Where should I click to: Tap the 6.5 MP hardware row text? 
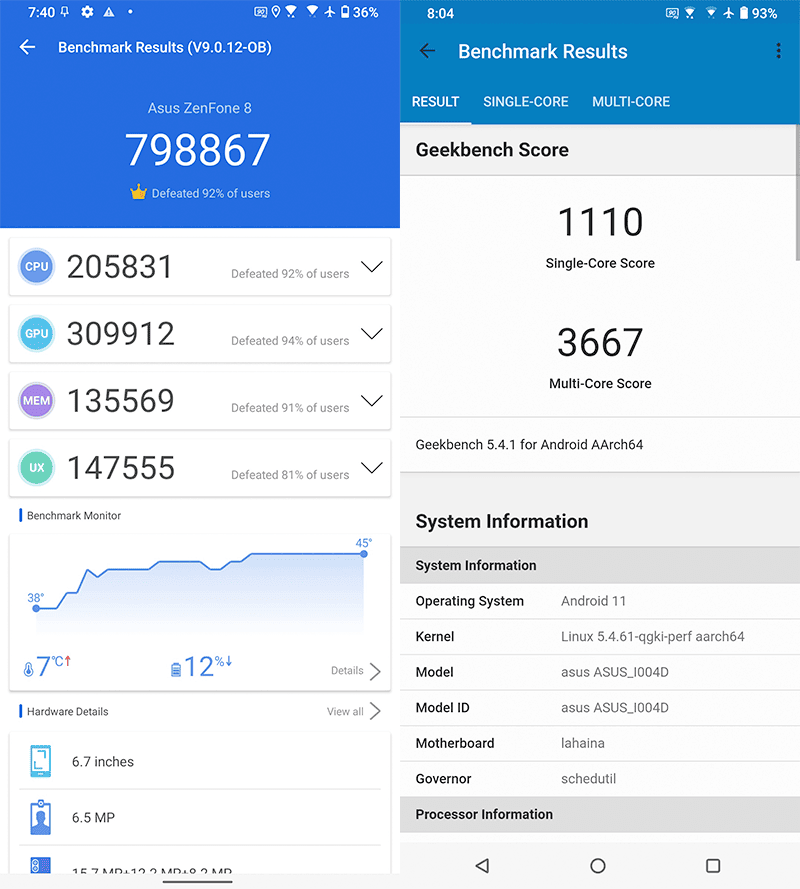(x=93, y=818)
